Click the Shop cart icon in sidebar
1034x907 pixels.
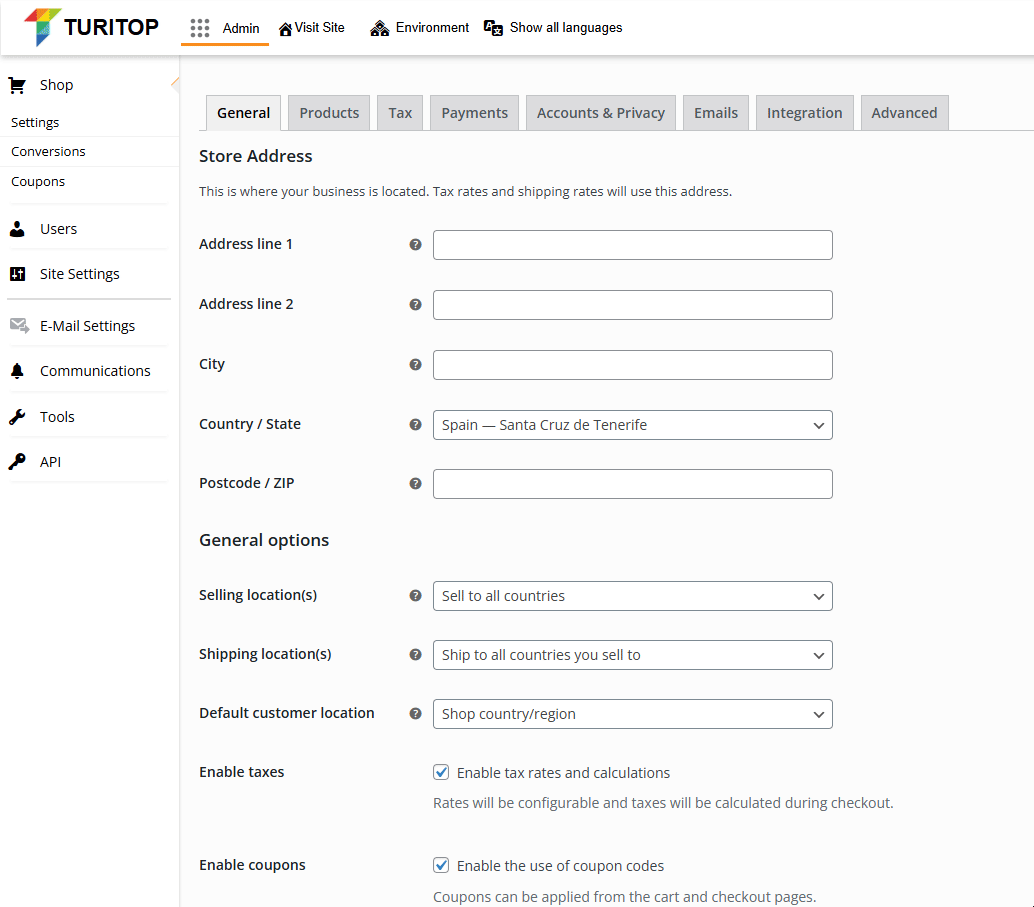[17, 85]
